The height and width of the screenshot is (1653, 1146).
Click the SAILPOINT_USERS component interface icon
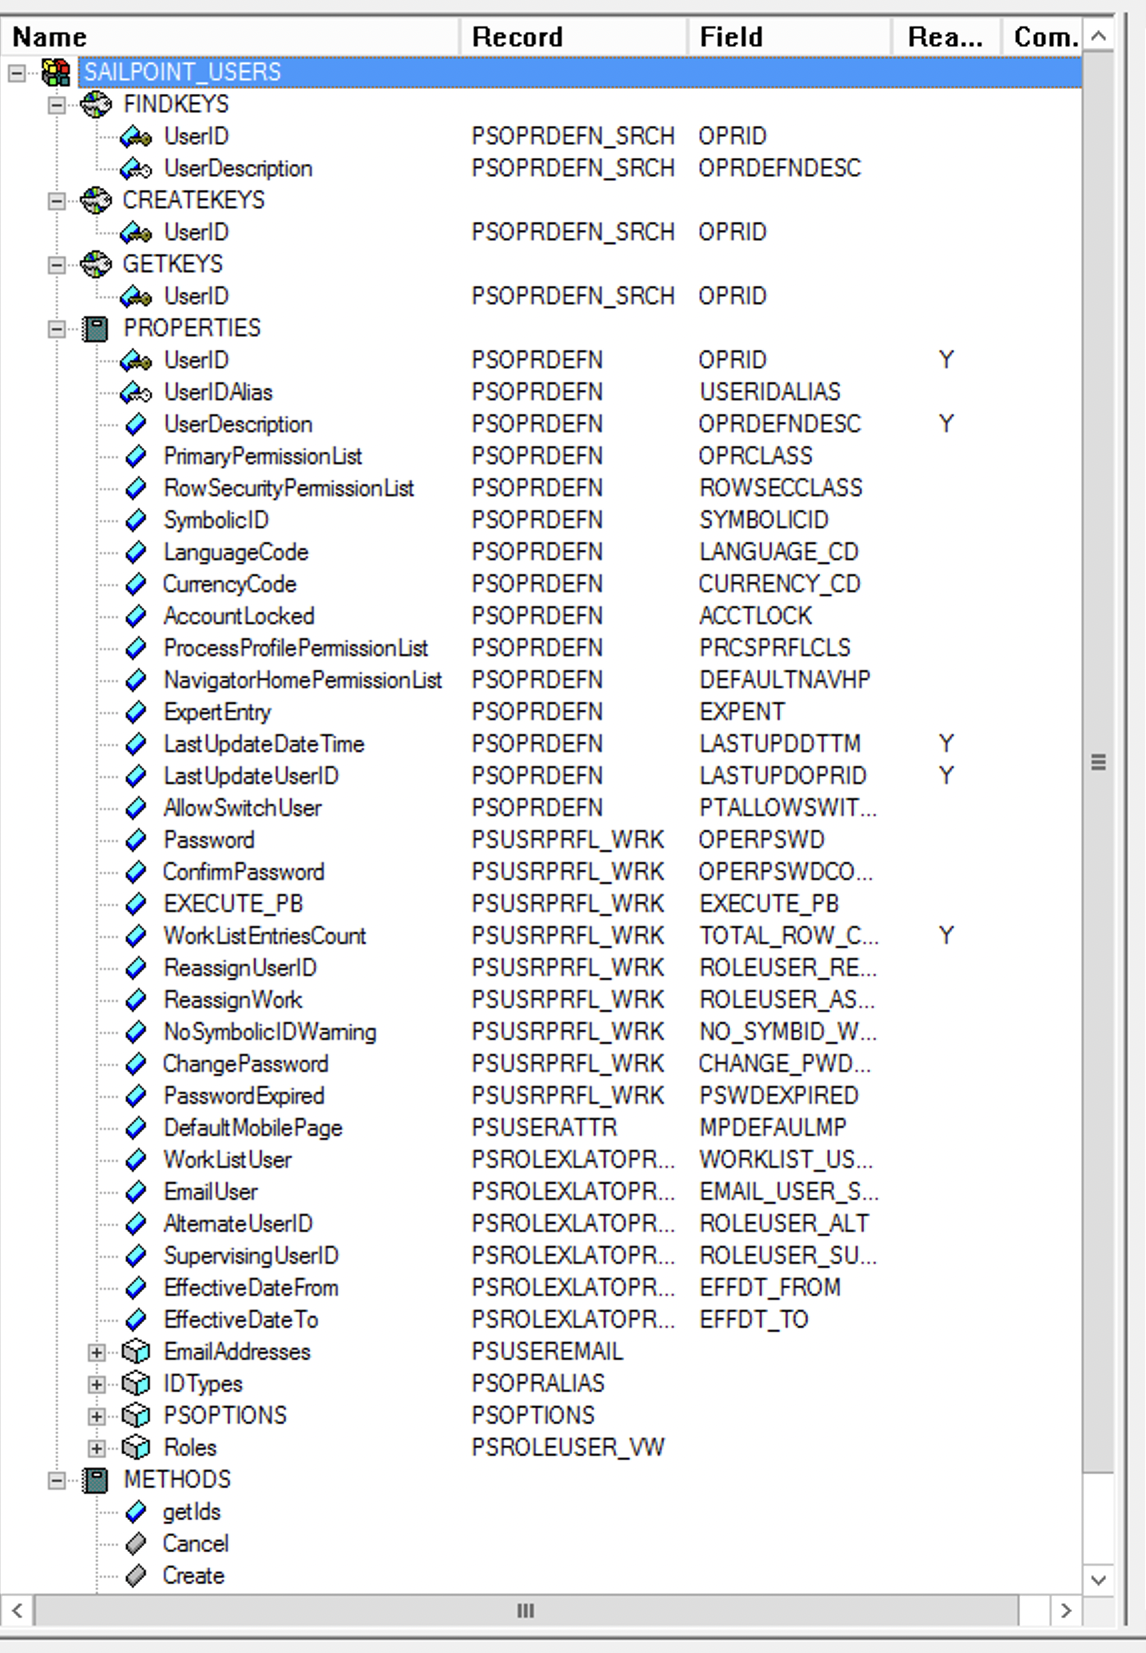56,72
